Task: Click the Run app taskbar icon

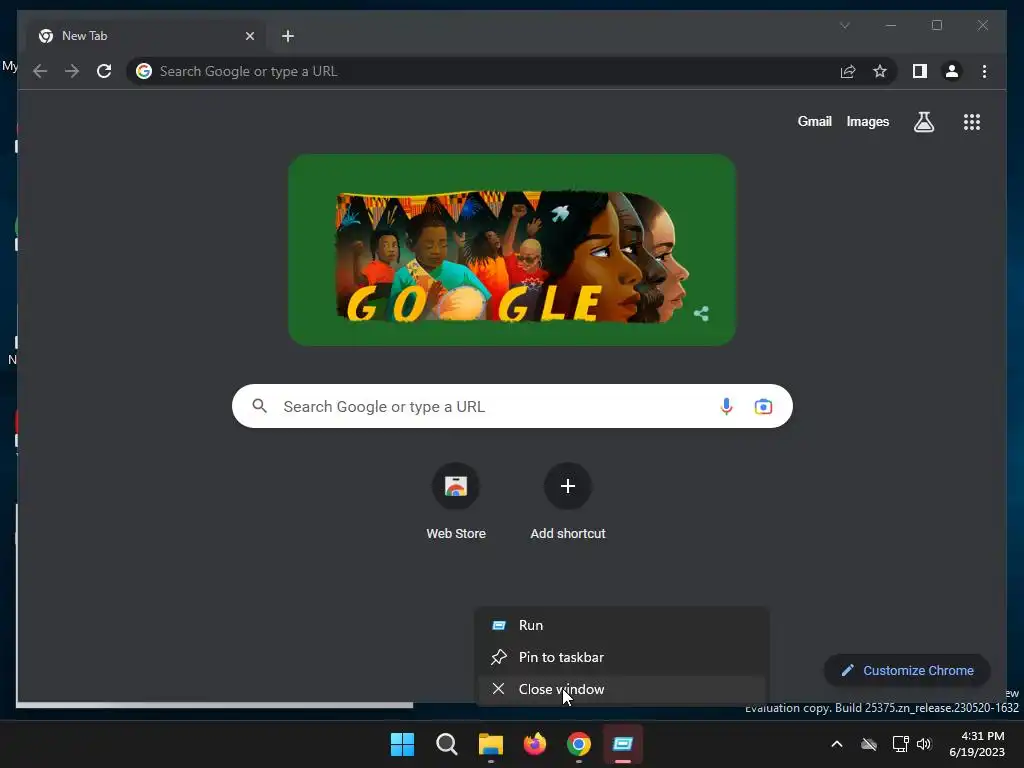Action: (x=623, y=744)
